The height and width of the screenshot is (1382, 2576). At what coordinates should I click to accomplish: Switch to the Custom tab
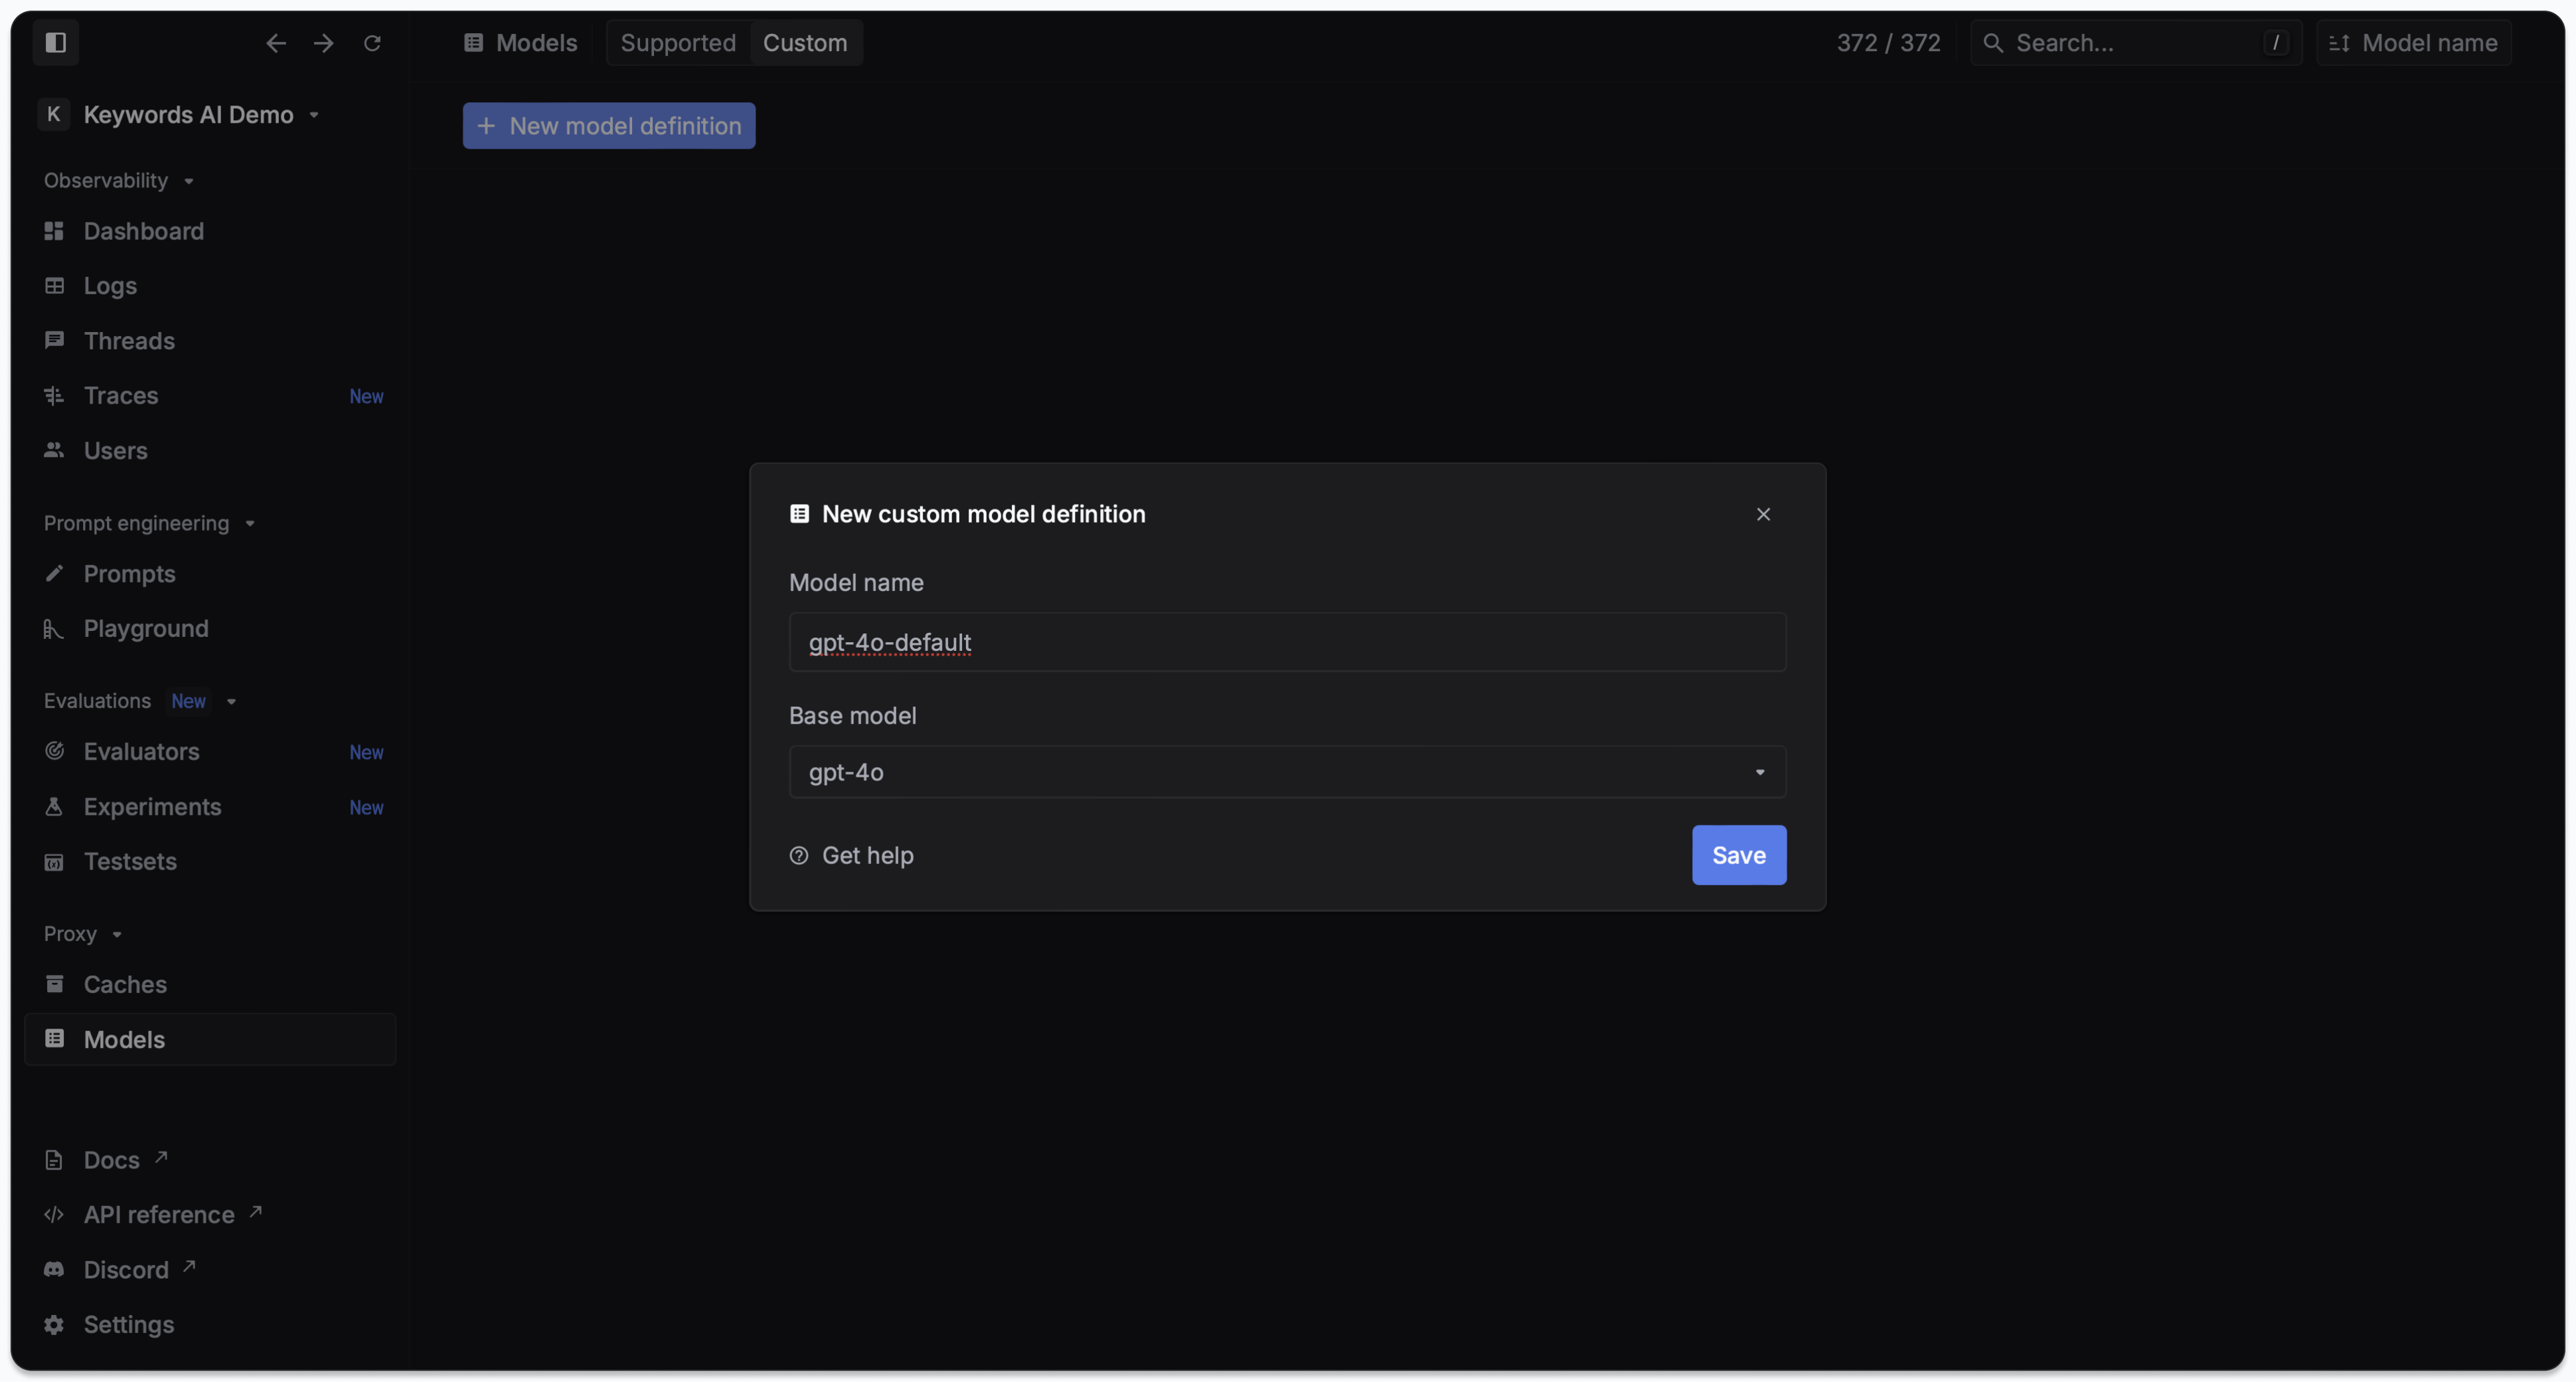(805, 43)
